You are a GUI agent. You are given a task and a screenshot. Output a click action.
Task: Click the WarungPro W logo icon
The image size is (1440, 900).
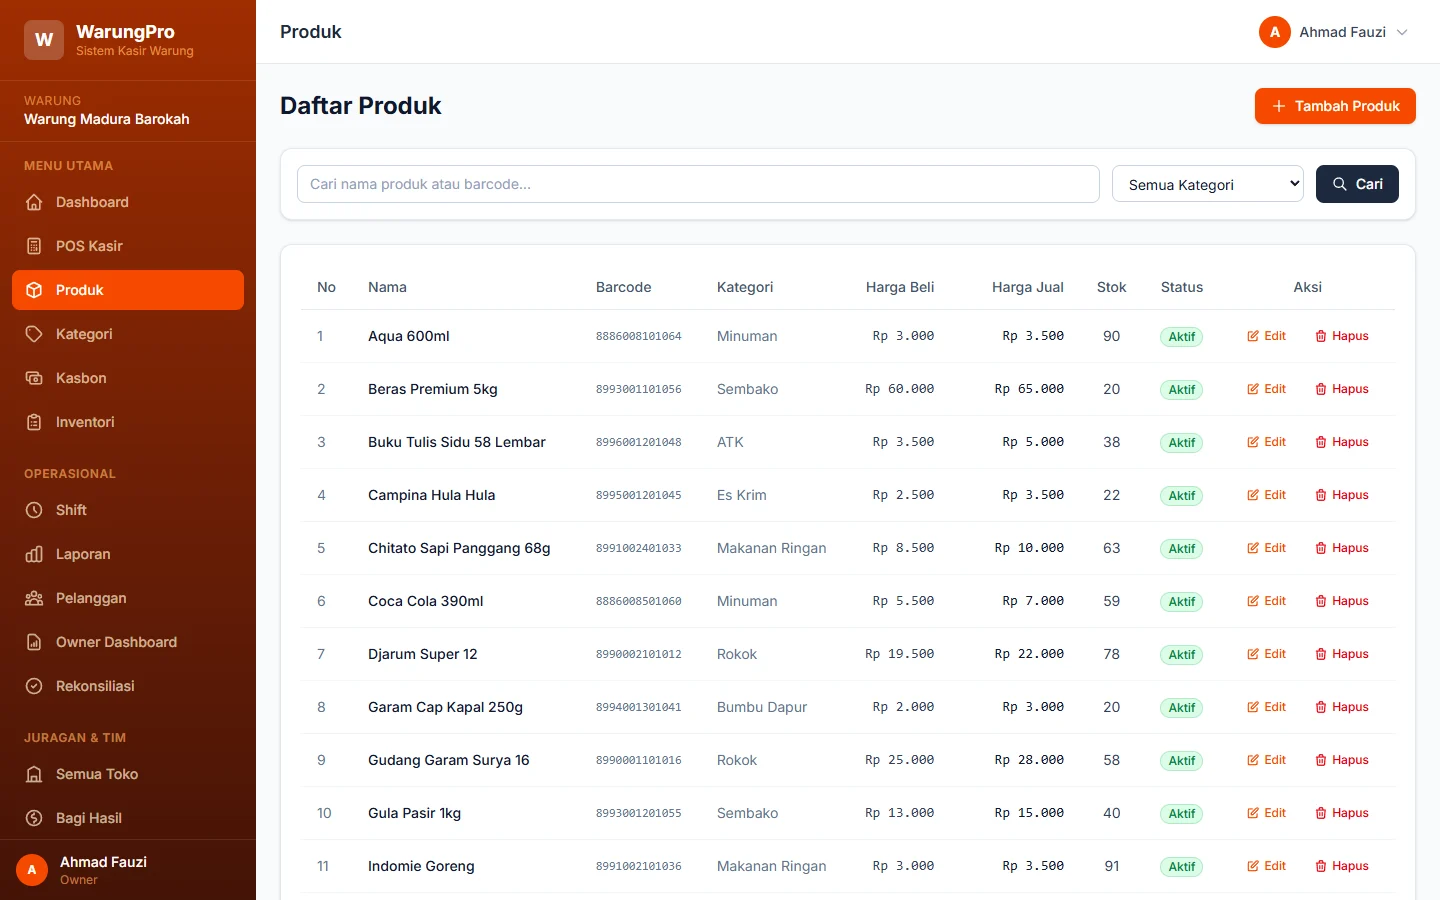(x=44, y=40)
